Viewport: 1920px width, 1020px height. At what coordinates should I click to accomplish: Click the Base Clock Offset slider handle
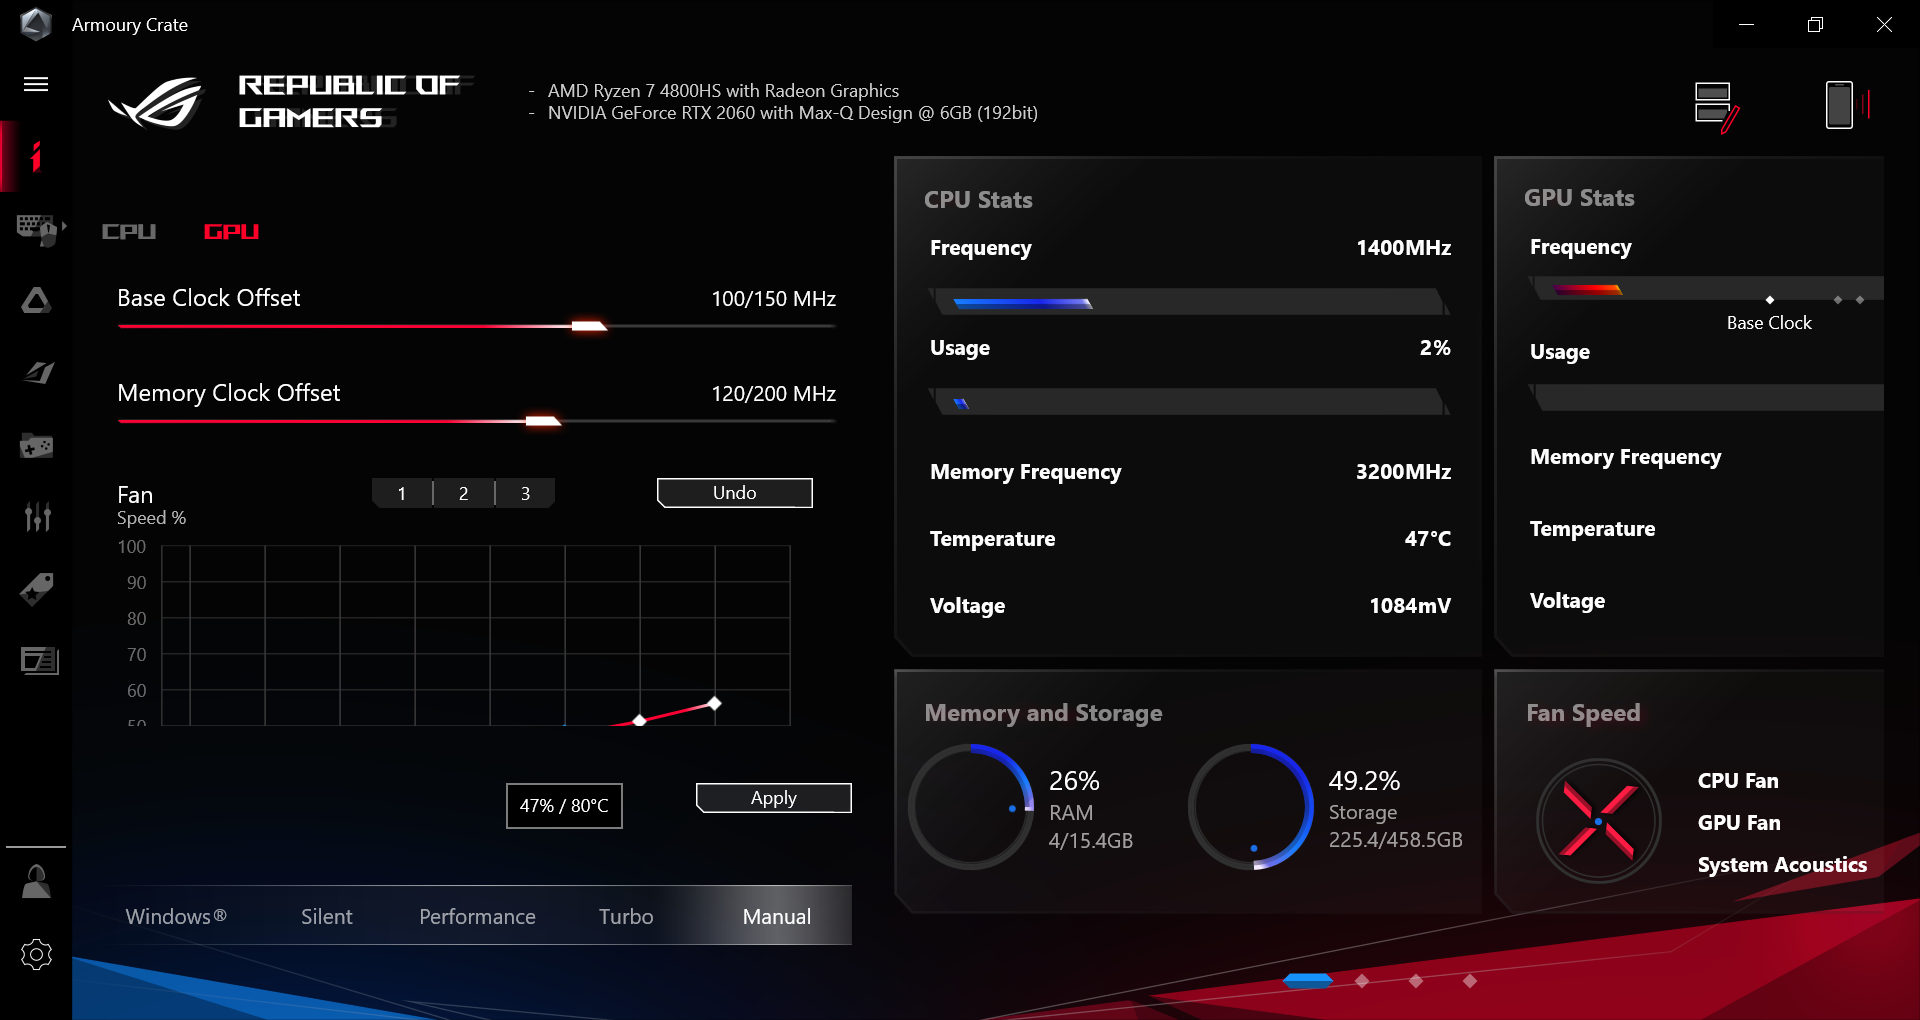click(589, 326)
